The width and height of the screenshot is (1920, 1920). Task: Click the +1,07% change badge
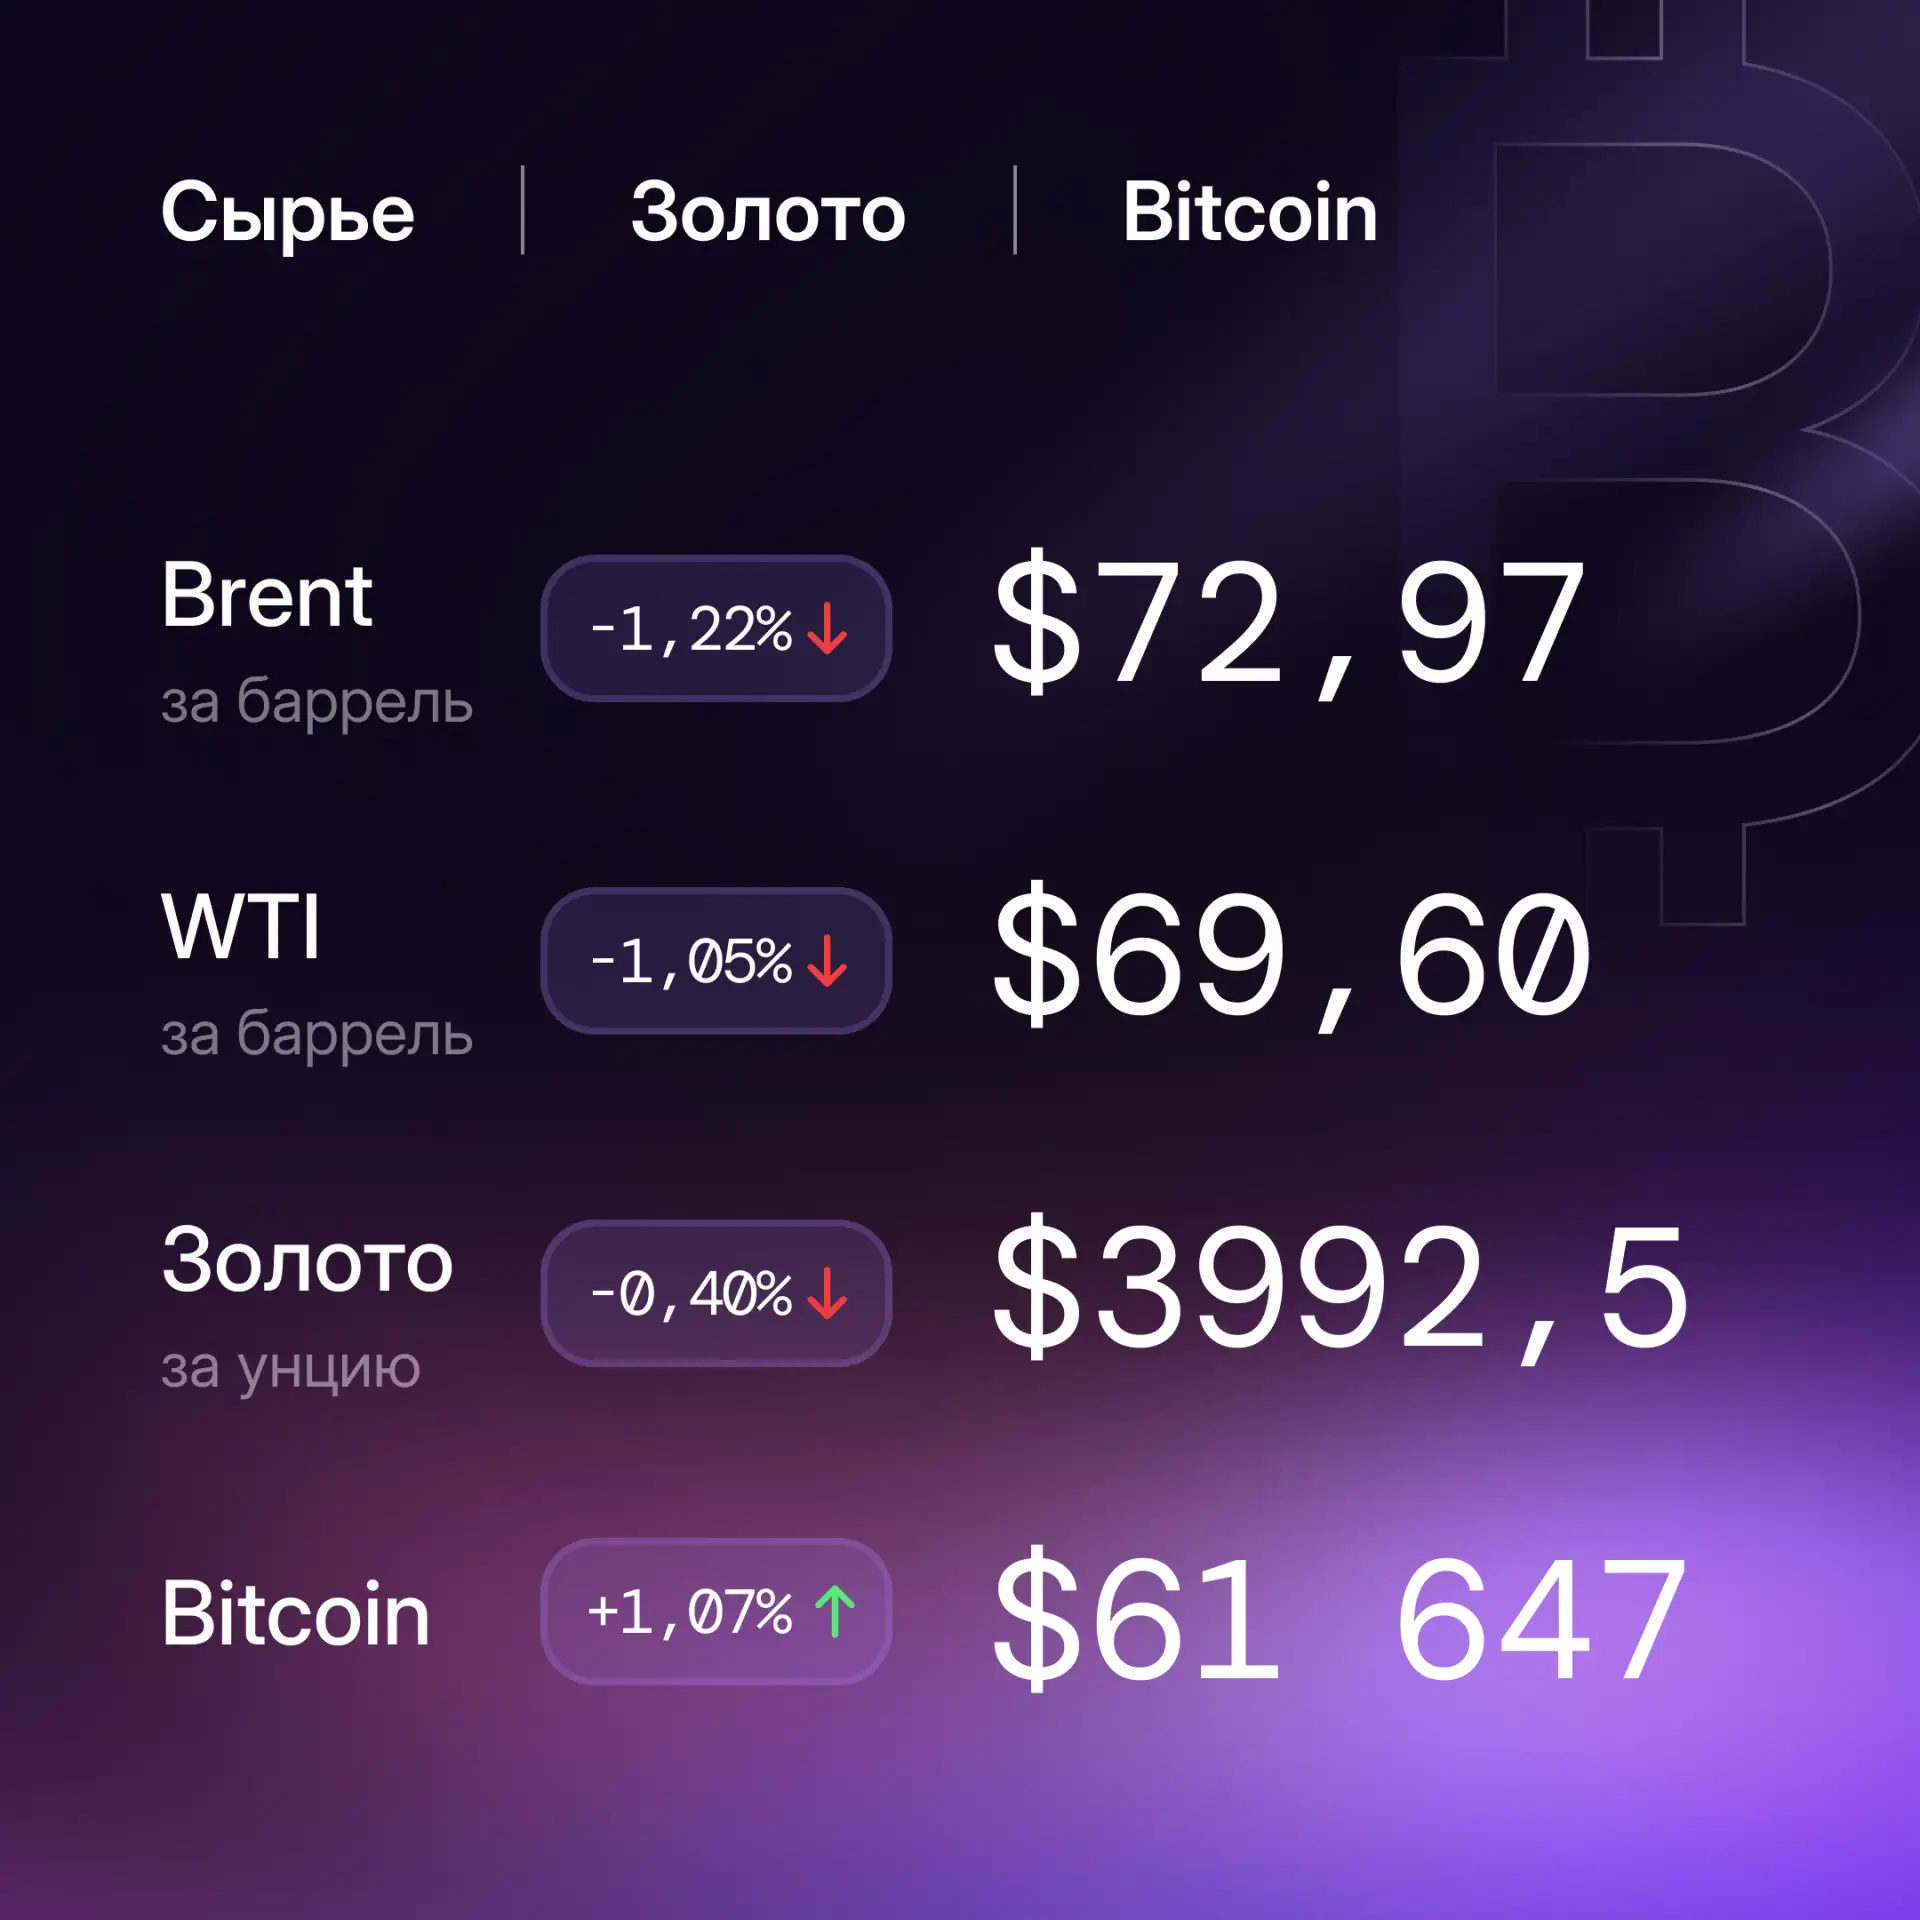[716, 1612]
